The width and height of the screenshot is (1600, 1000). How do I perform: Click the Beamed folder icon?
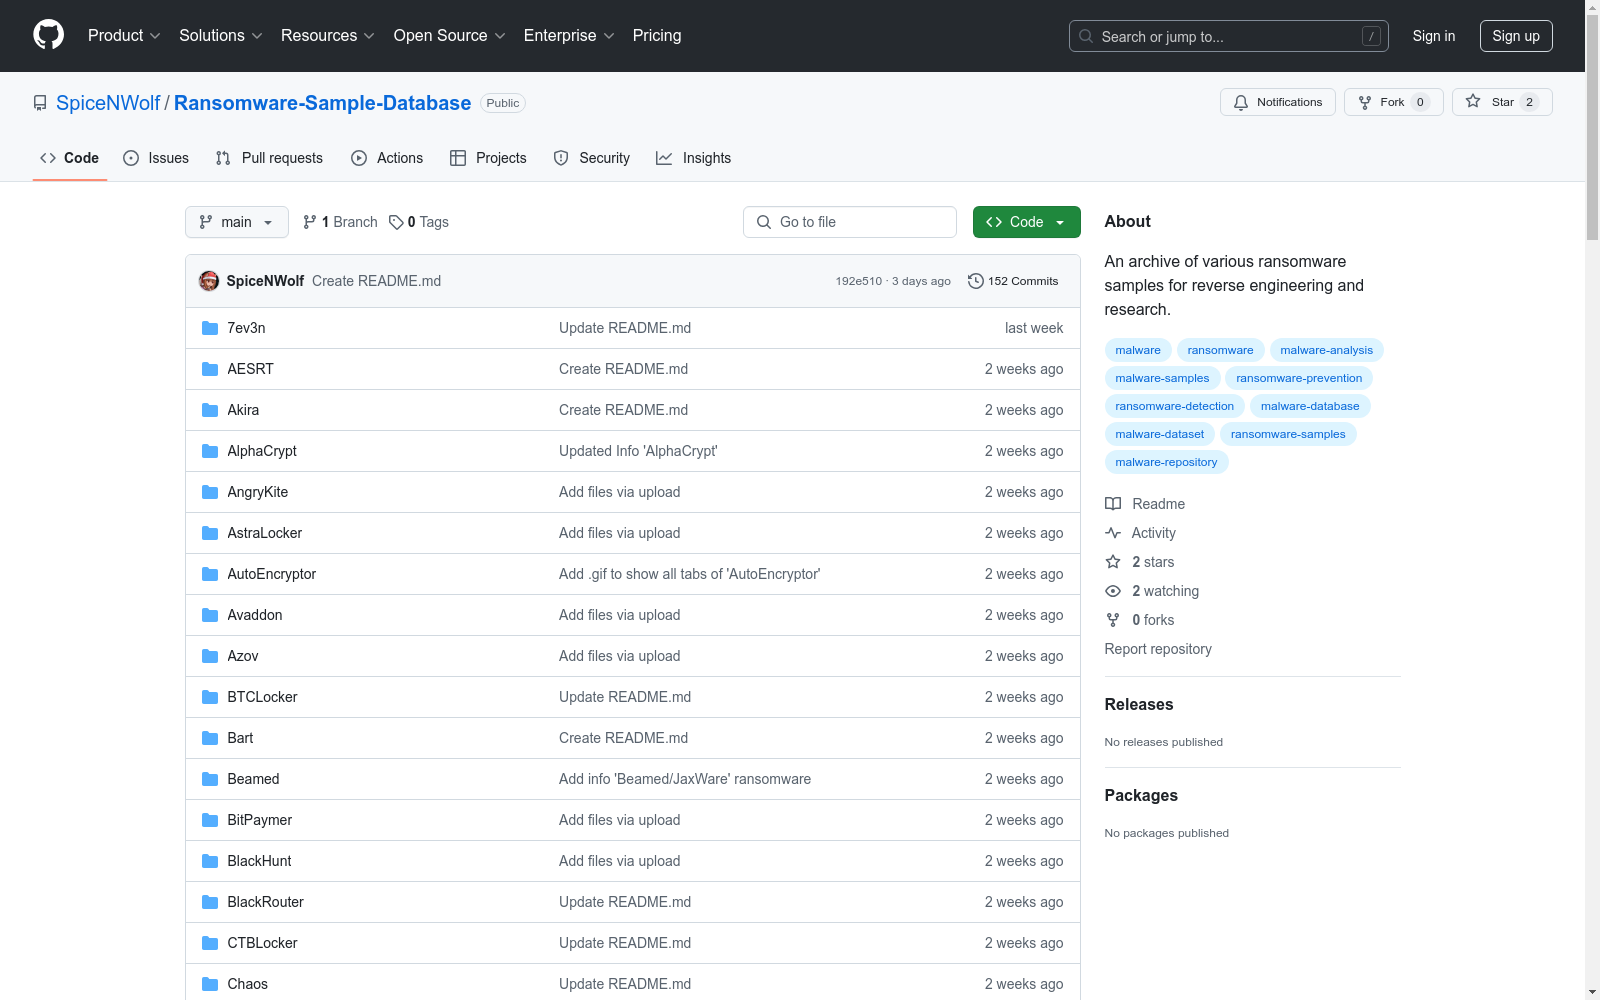click(210, 779)
